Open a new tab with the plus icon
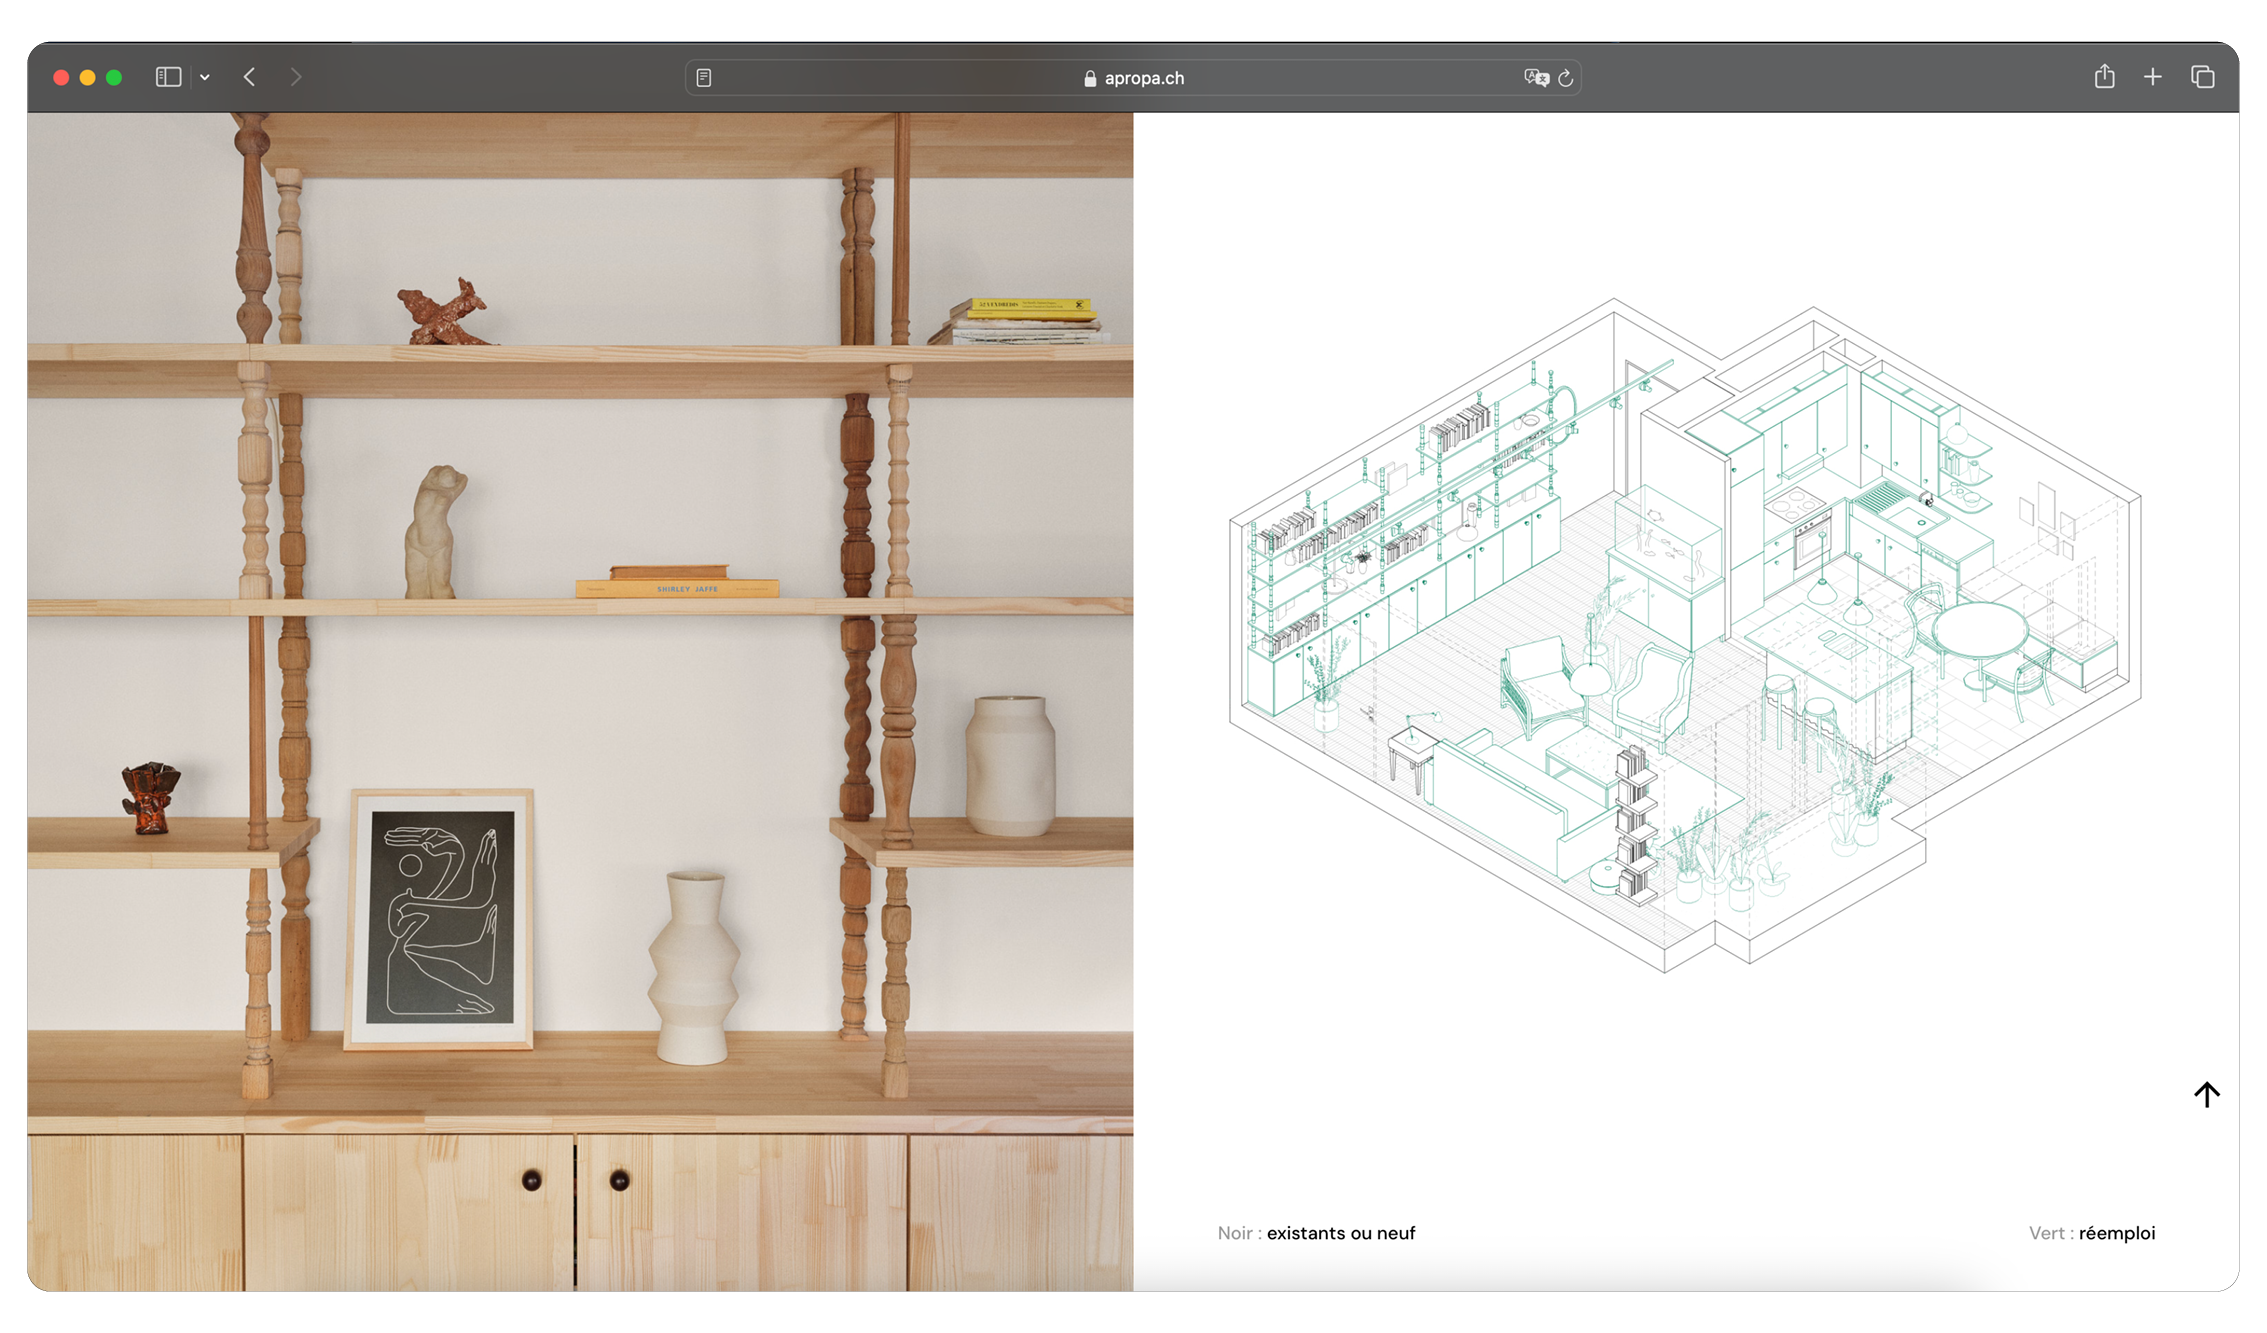 click(2153, 77)
